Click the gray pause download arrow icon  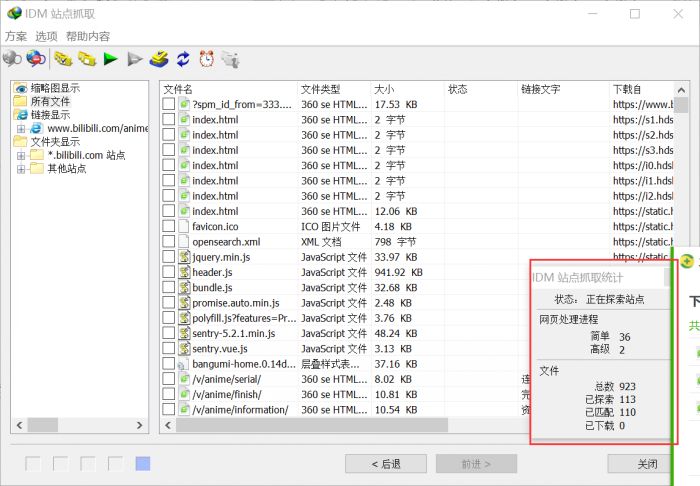tap(134, 59)
